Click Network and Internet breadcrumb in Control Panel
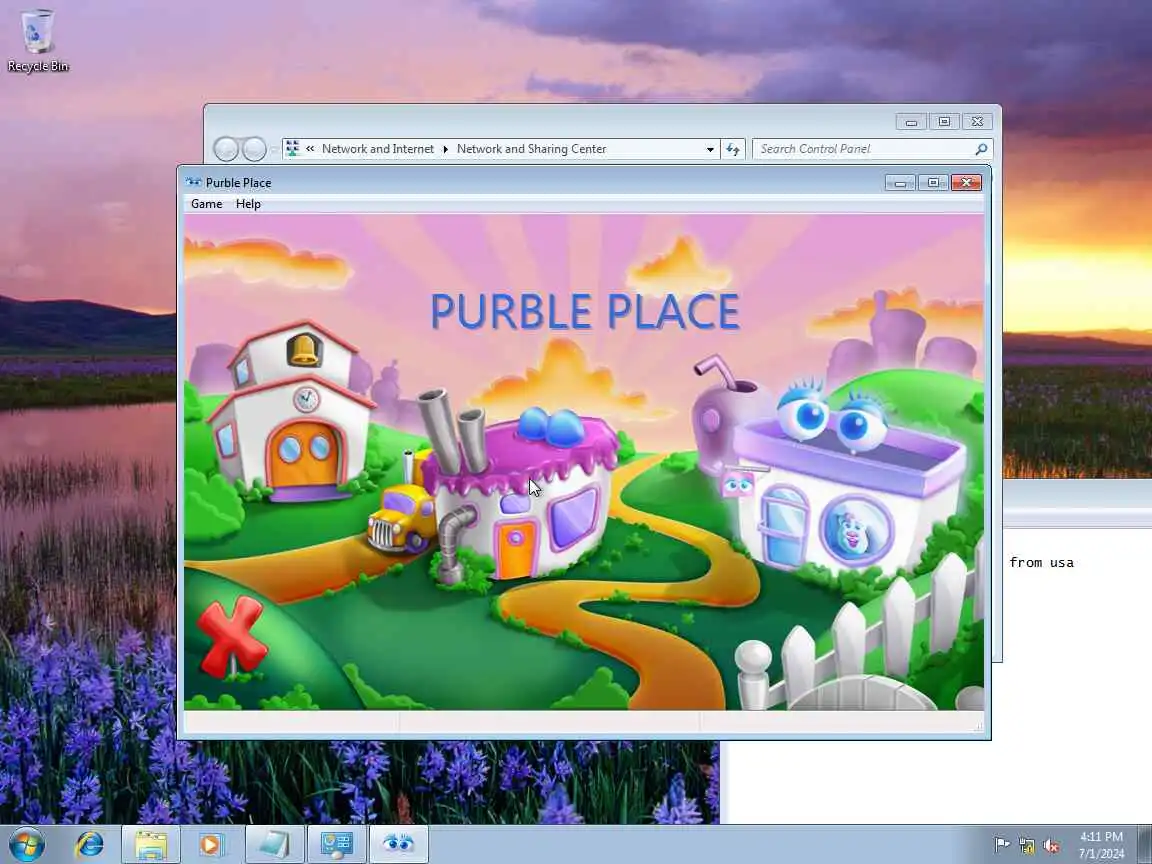The width and height of the screenshot is (1152, 864). point(378,148)
